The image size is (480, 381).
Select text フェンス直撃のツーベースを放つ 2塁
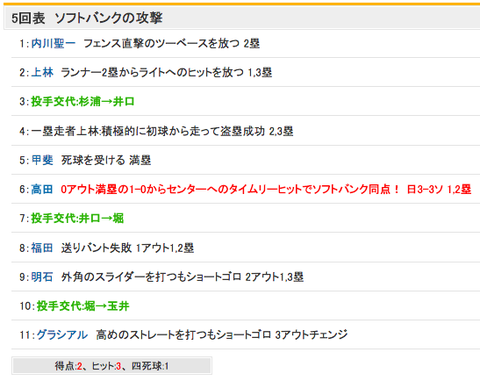[171, 43]
